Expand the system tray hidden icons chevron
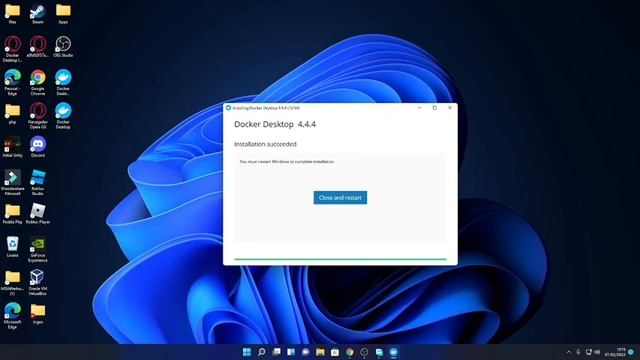640x360 pixels. (x=569, y=352)
